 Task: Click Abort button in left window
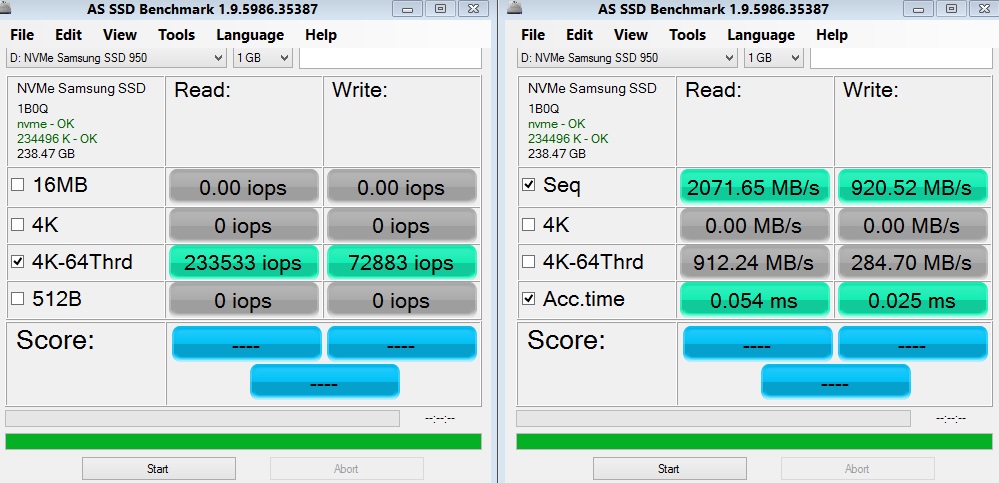click(x=347, y=469)
